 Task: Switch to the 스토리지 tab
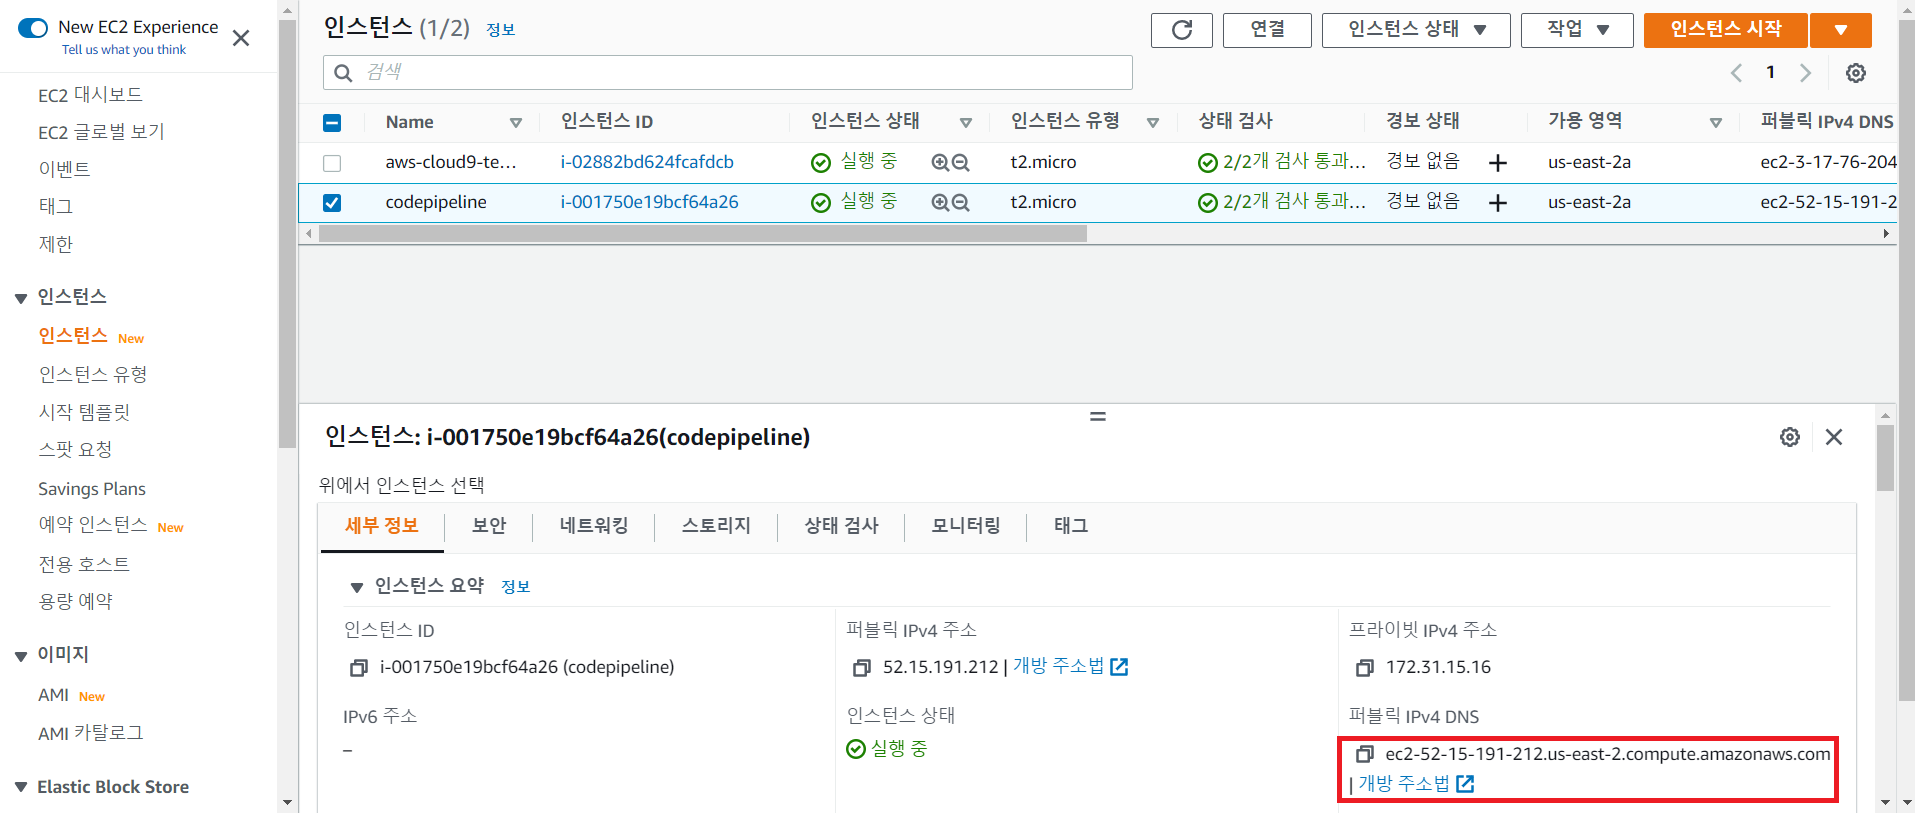(716, 526)
